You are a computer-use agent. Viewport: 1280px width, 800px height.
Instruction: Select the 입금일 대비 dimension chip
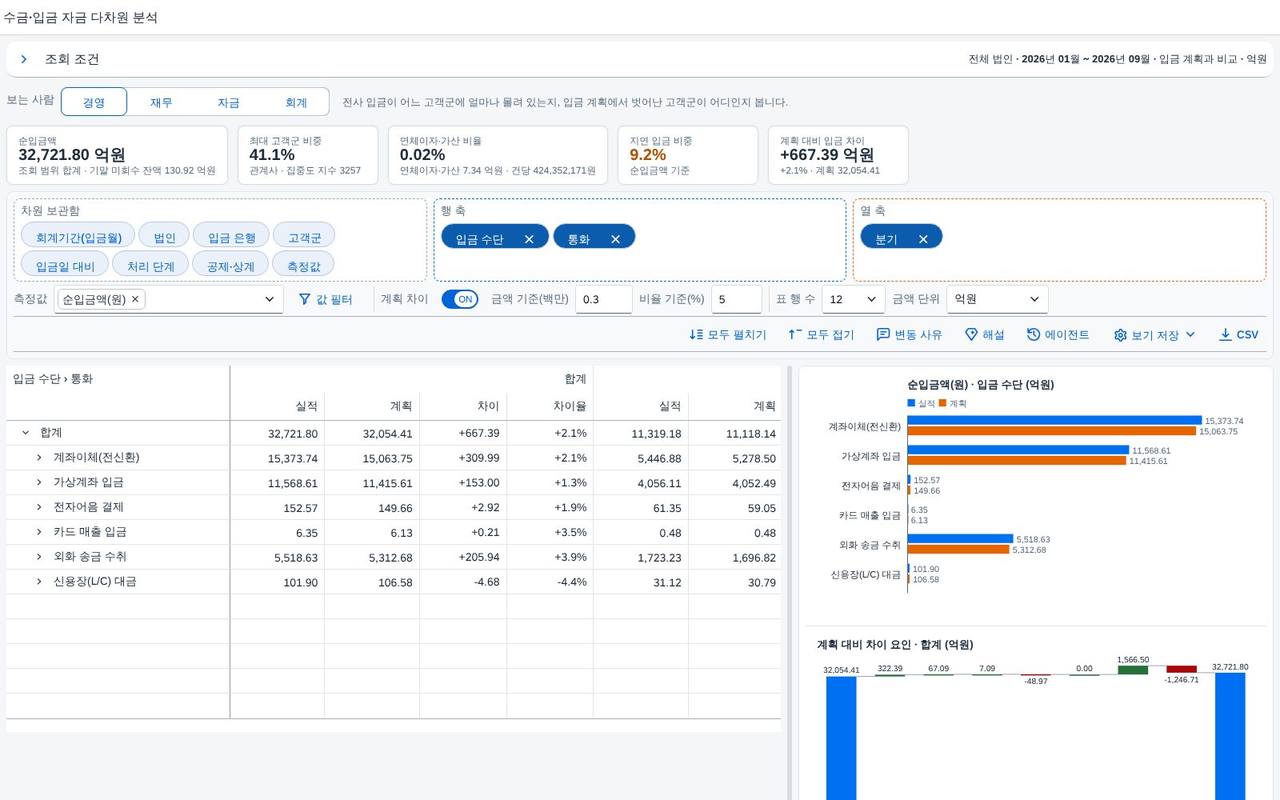(x=65, y=266)
